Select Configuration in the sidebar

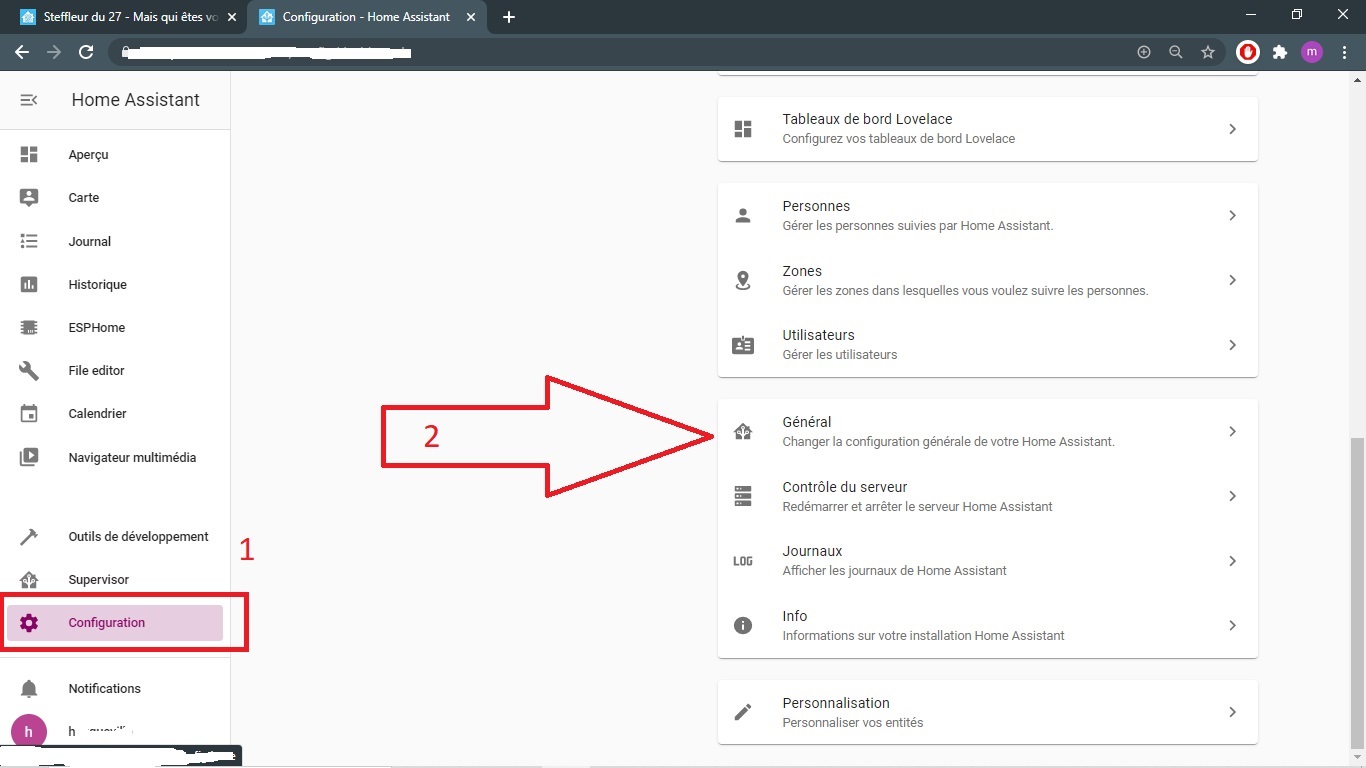pos(107,623)
